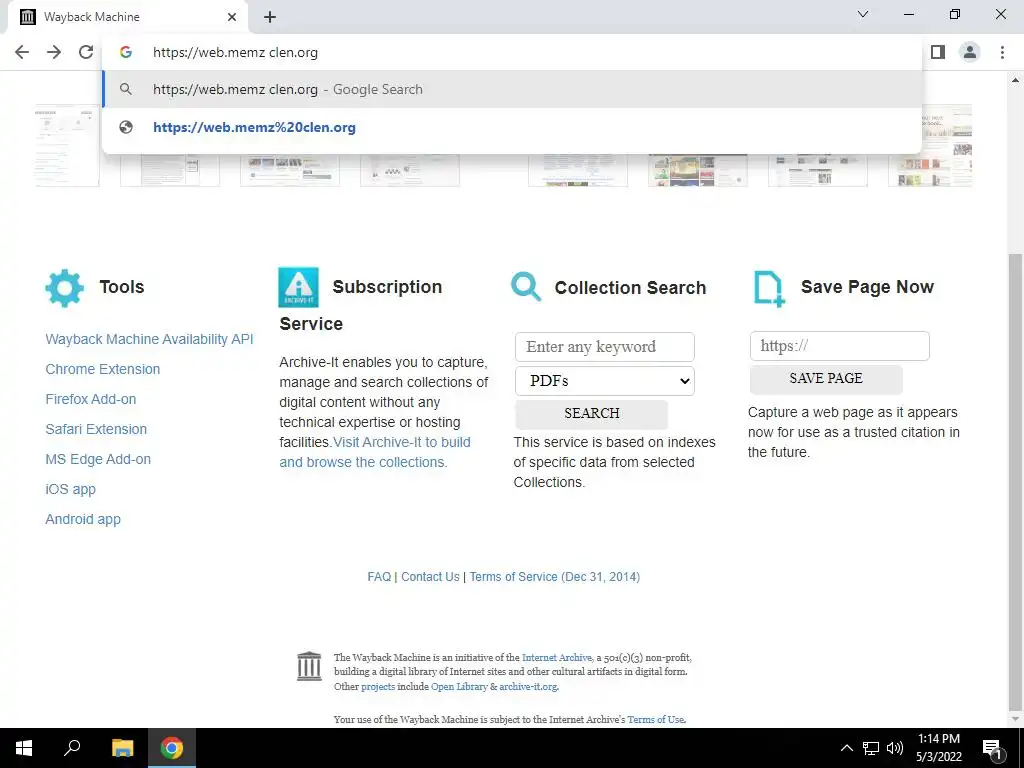Open the Safari Extension link

point(96,429)
